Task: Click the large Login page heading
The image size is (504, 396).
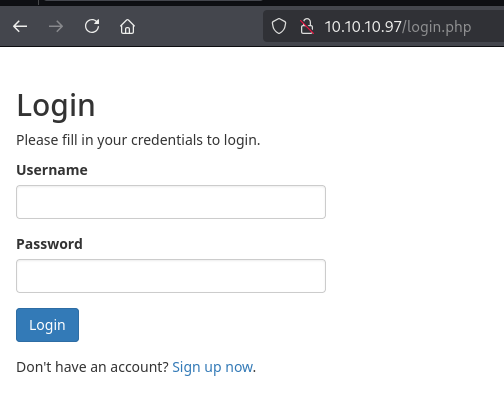Action: coord(56,106)
